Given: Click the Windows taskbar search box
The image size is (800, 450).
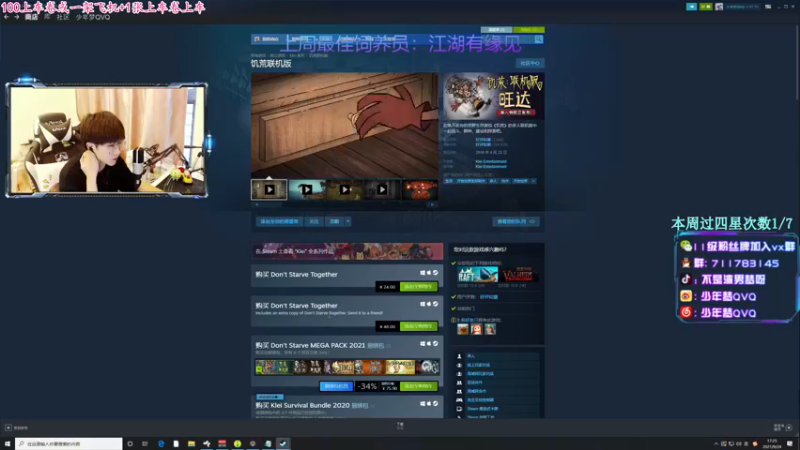Looking at the screenshot, I should (68, 444).
